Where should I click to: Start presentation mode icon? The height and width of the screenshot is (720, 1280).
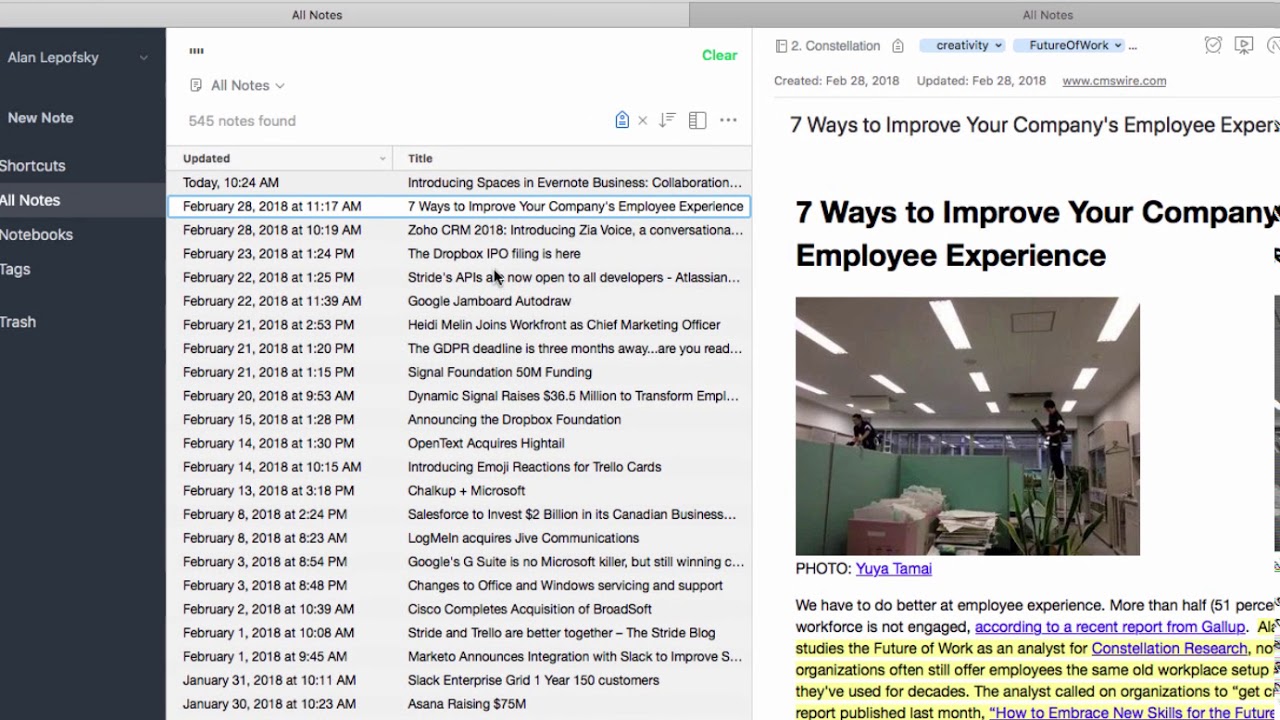pyautogui.click(x=1244, y=45)
